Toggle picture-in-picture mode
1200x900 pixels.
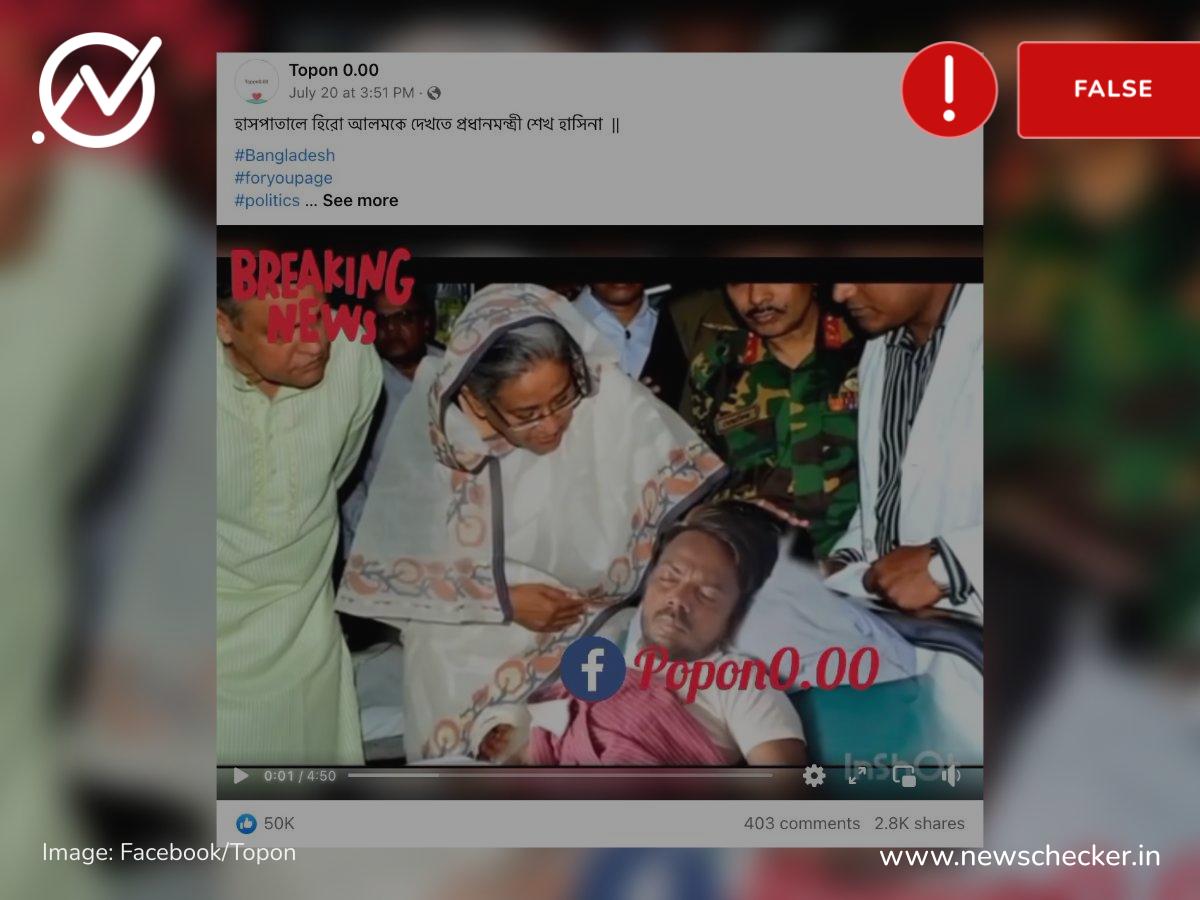pos(904,776)
